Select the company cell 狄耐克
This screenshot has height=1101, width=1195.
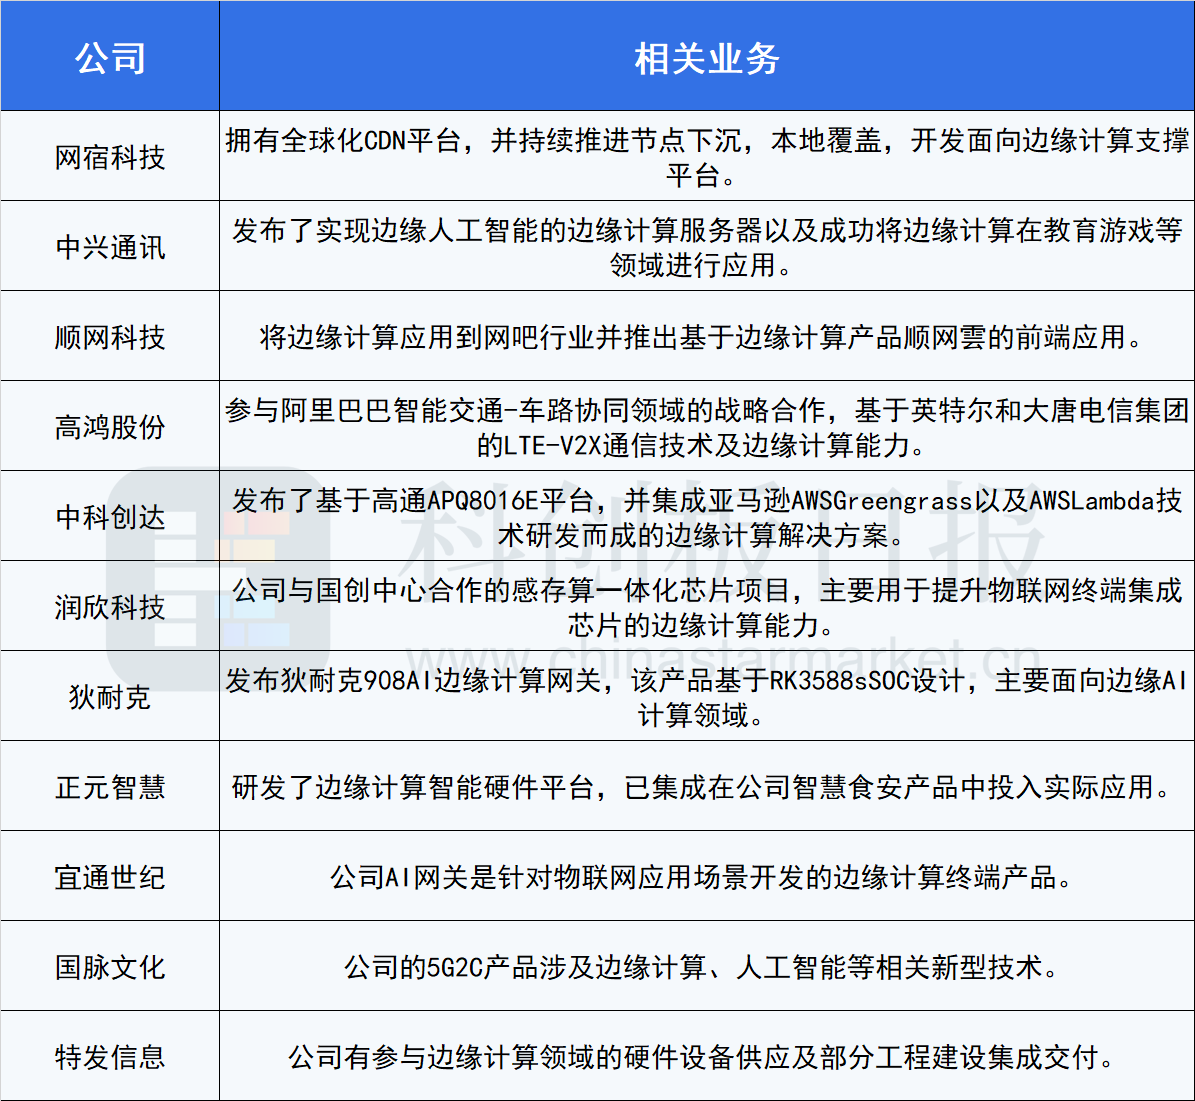pyautogui.click(x=110, y=697)
